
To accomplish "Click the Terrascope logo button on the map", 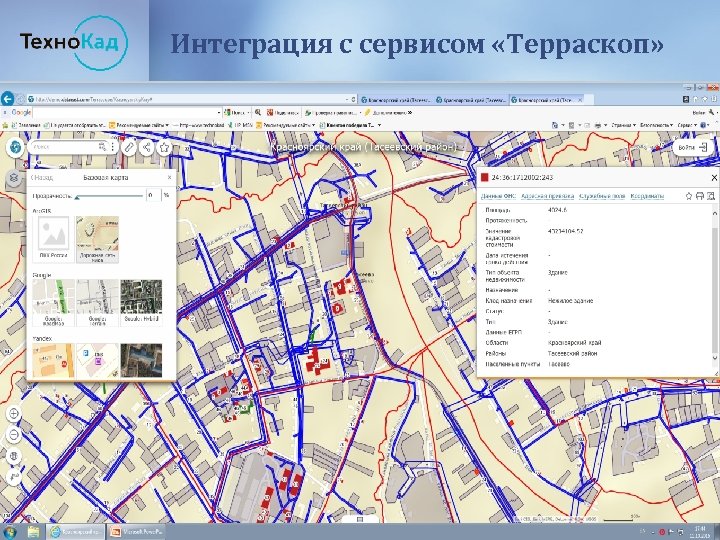I will (x=15, y=147).
